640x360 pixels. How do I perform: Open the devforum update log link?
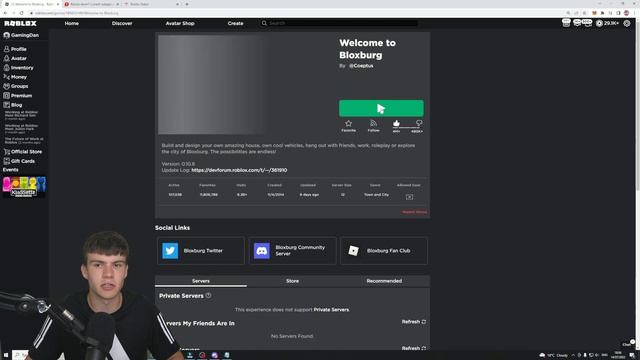click(239, 170)
